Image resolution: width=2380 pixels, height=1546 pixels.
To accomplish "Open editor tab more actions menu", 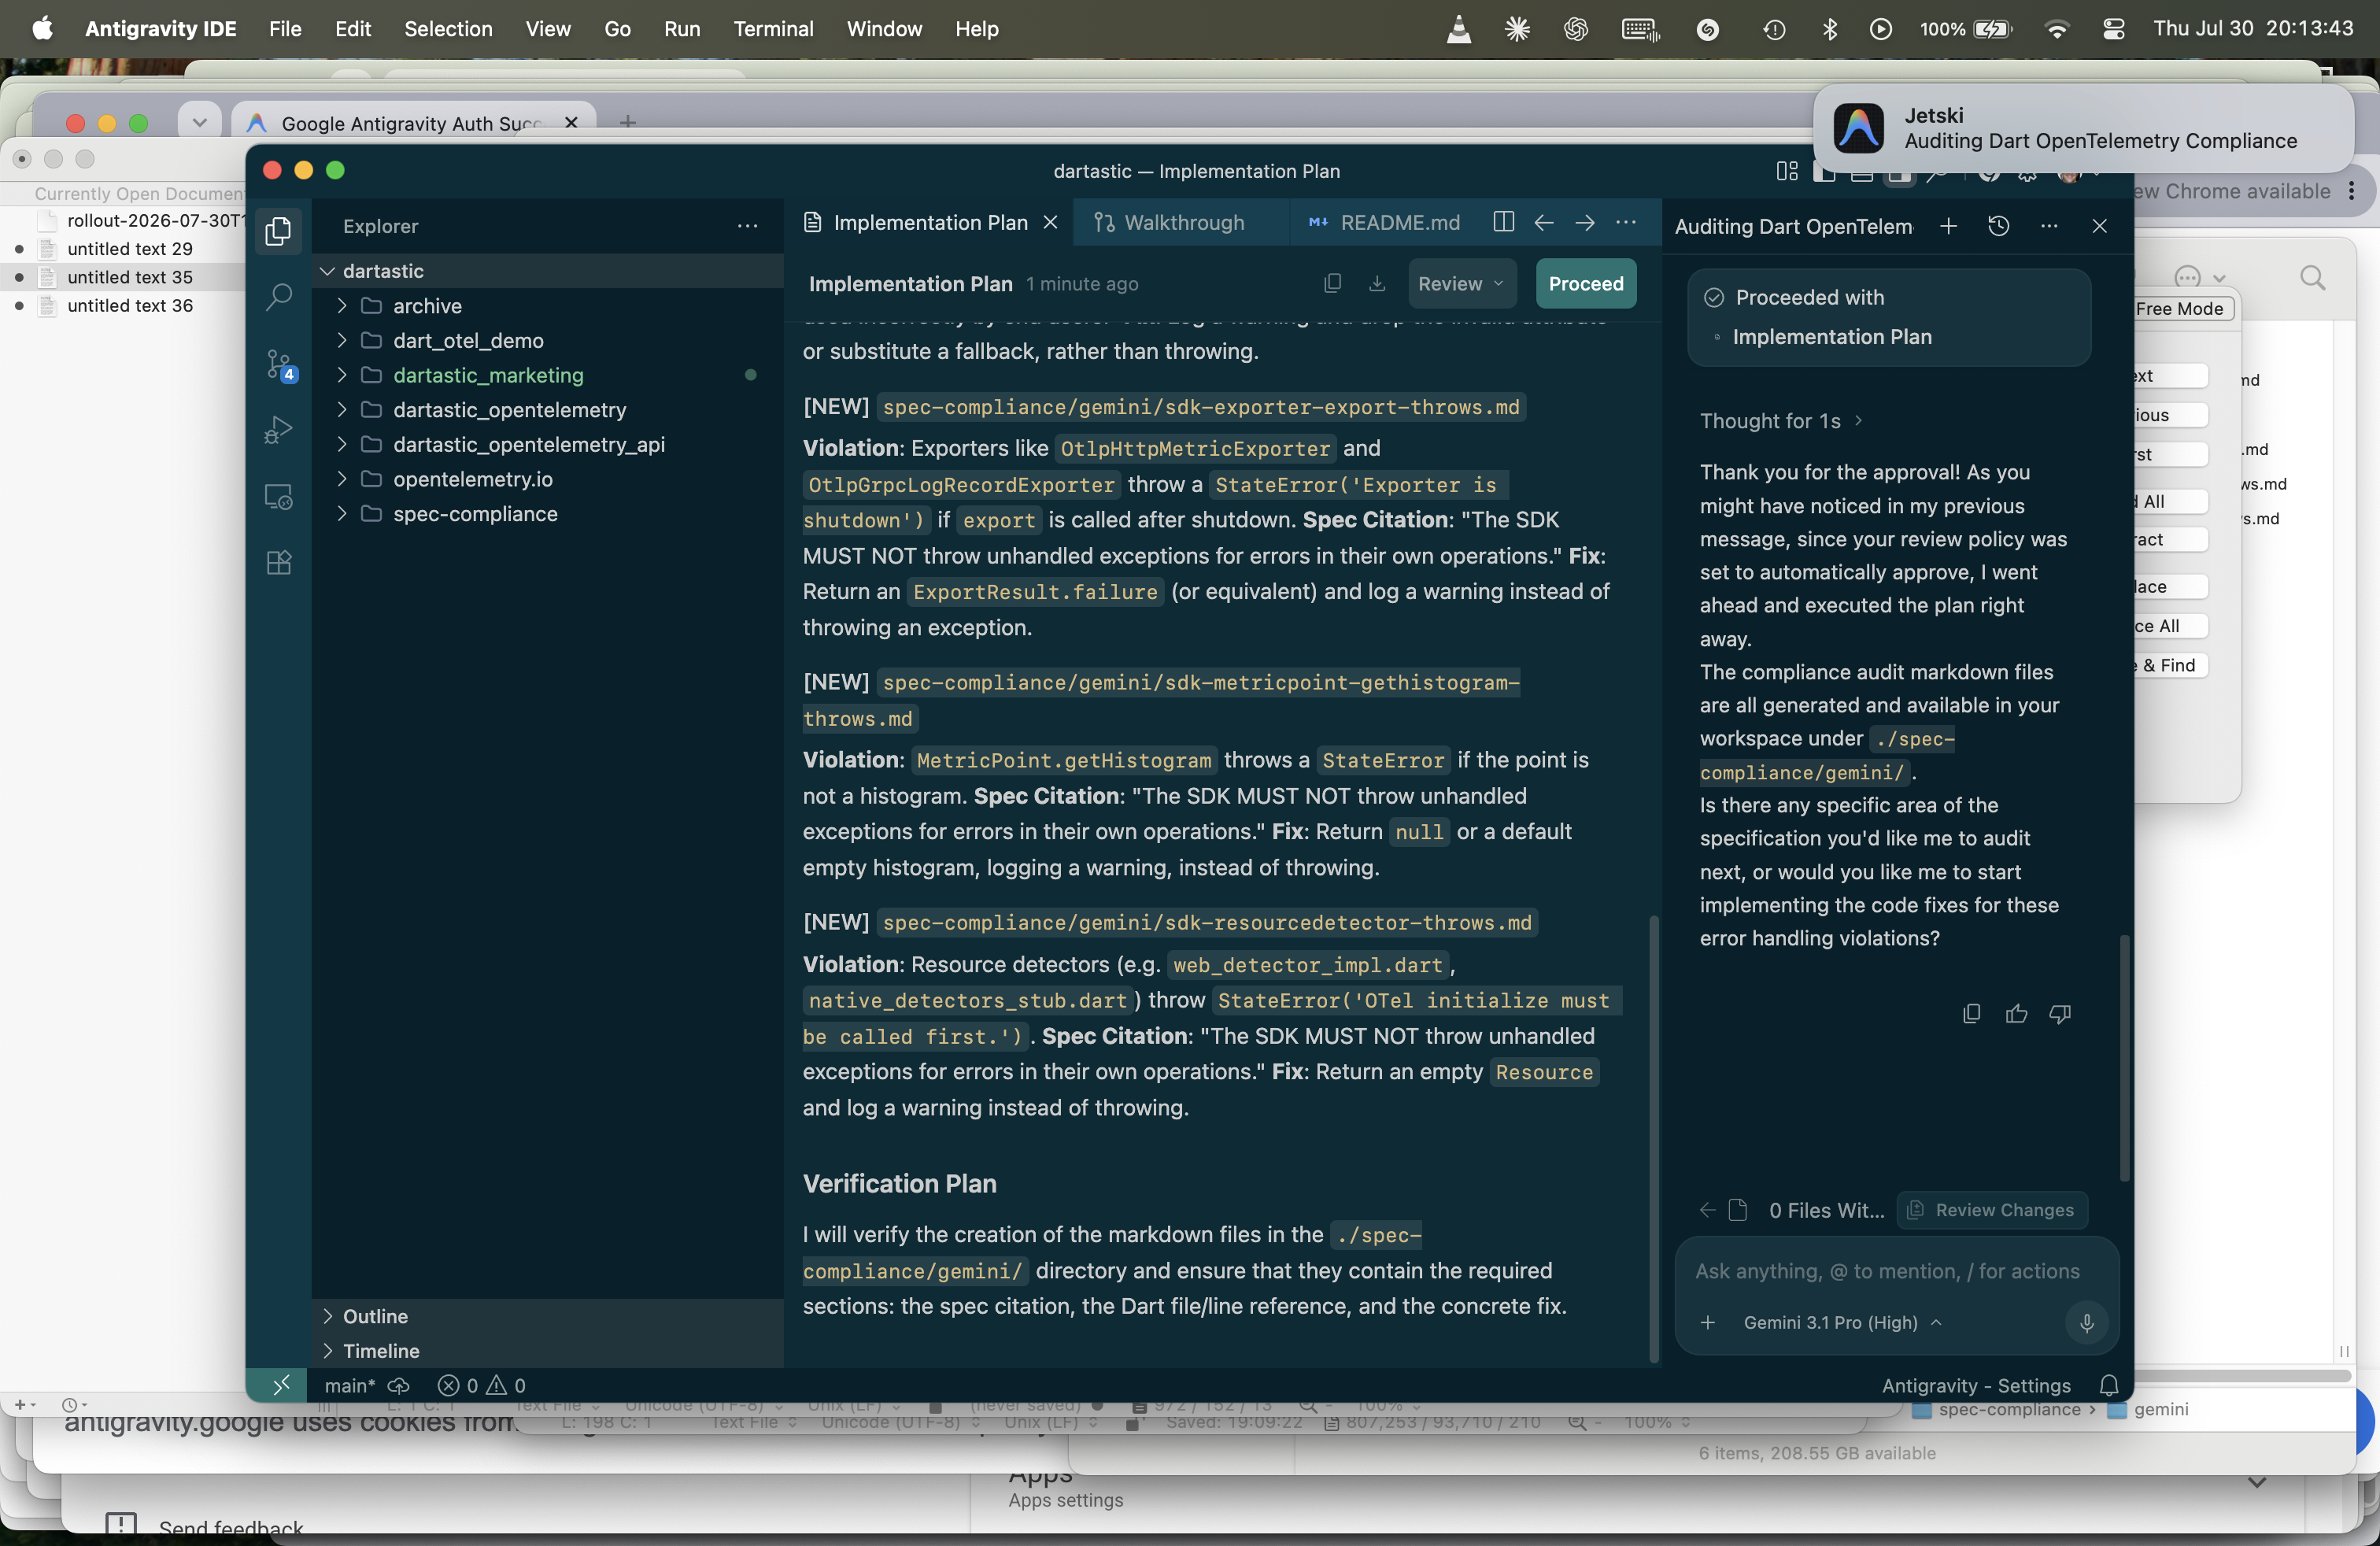I will point(1626,222).
